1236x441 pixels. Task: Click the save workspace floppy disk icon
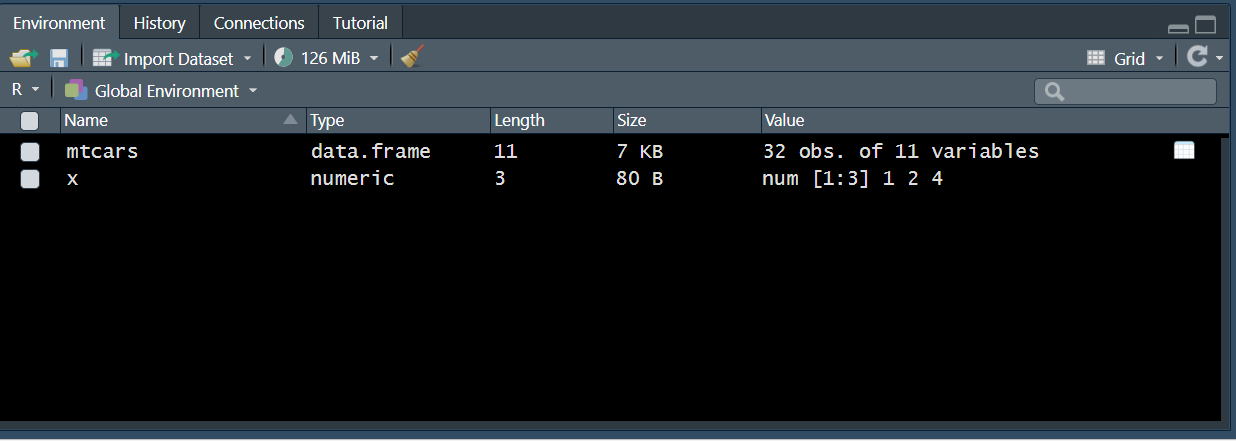coord(59,58)
